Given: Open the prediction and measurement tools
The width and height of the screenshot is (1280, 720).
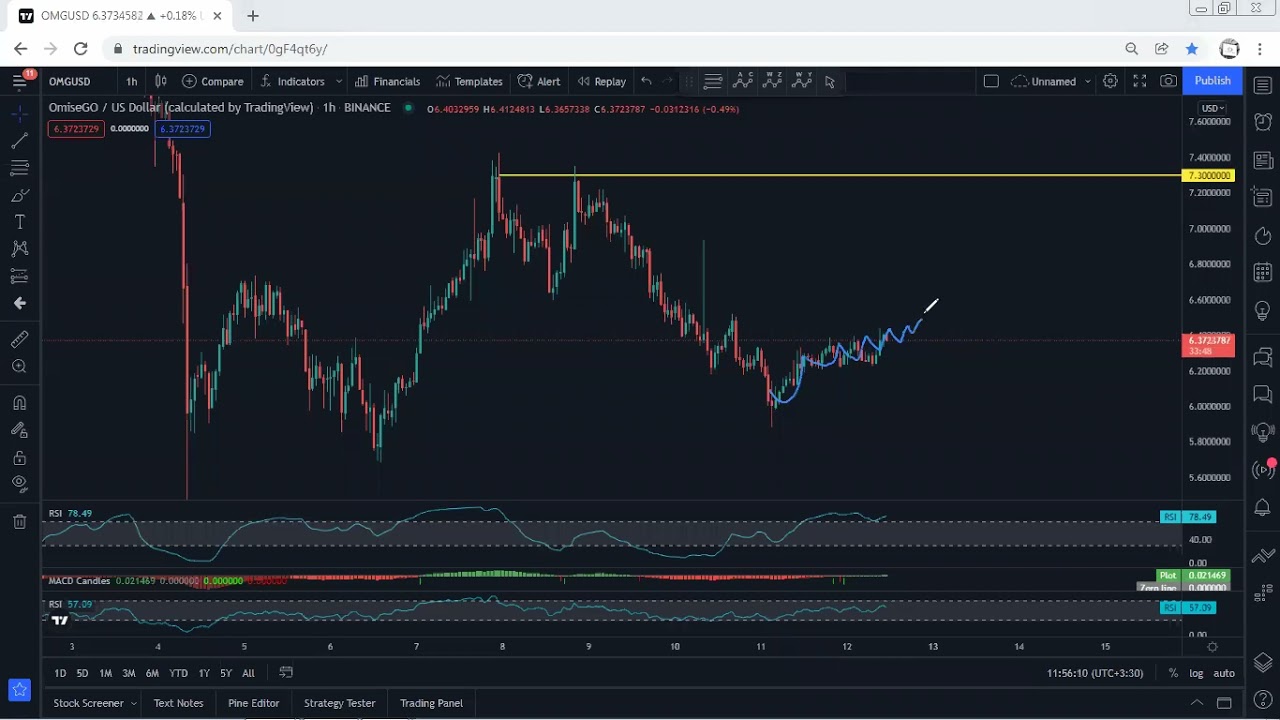Looking at the screenshot, I should [19, 276].
